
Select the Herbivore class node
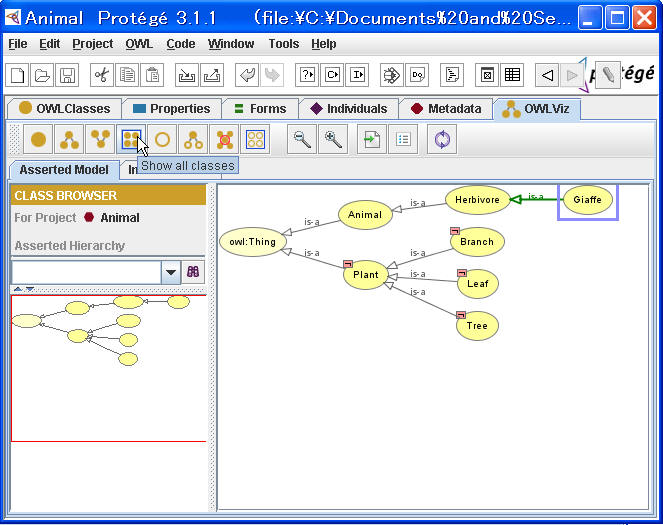pos(477,200)
